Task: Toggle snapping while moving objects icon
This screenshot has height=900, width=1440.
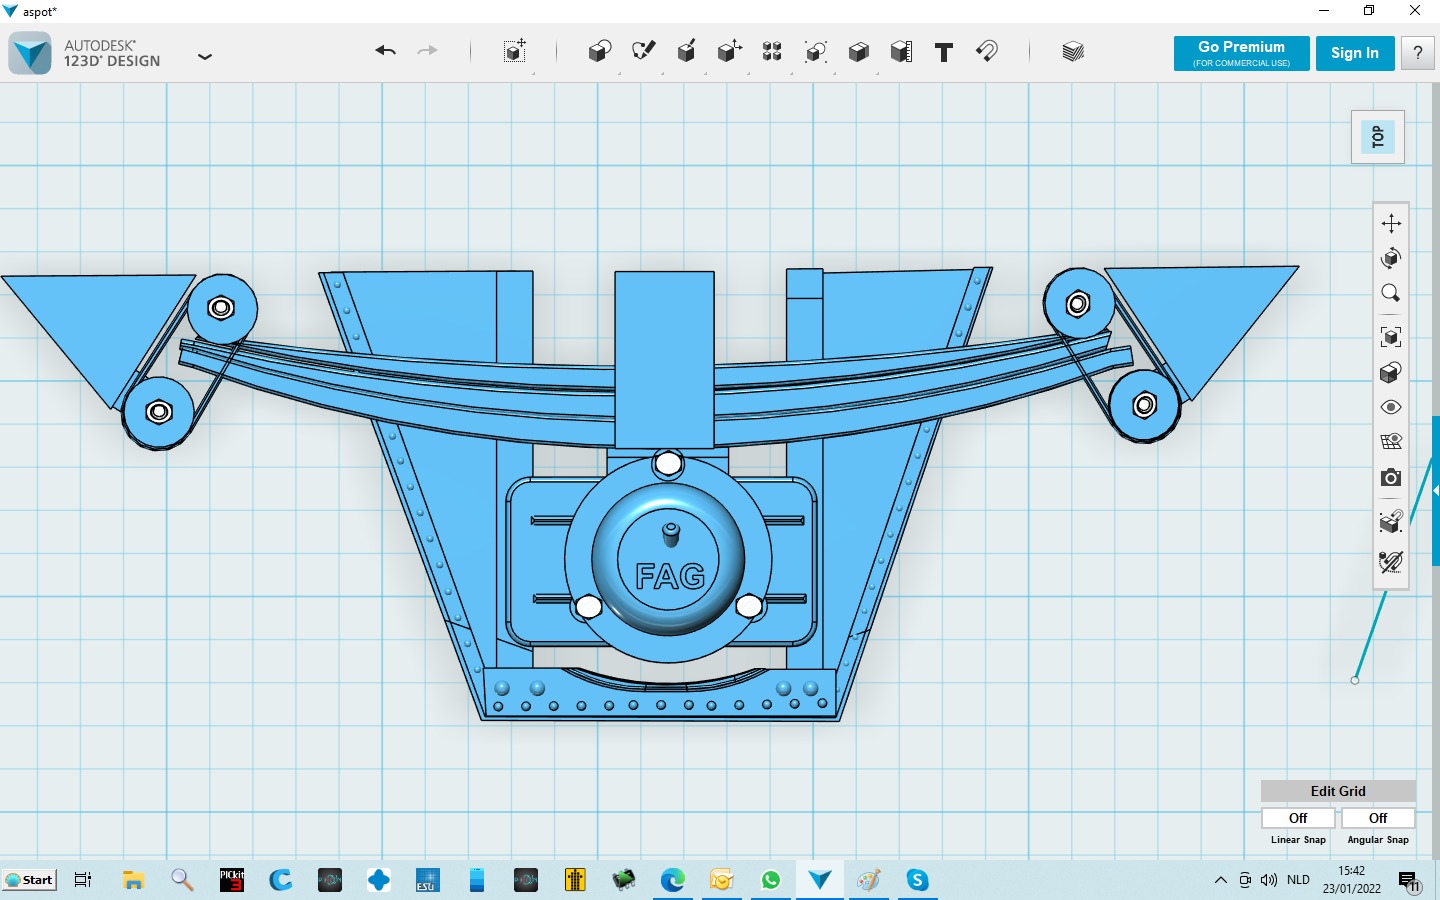Action: pos(1391,522)
